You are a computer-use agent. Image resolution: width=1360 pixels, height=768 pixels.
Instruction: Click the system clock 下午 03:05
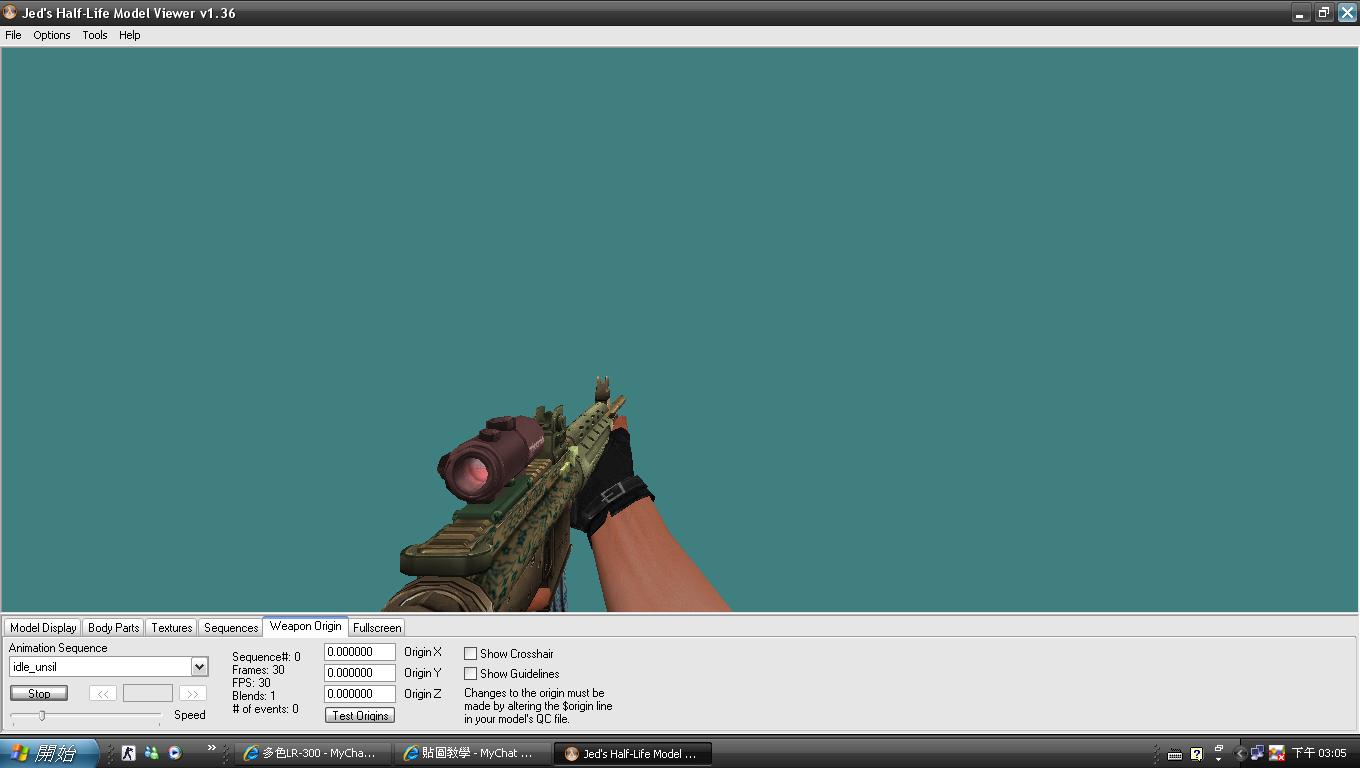[1319, 753]
